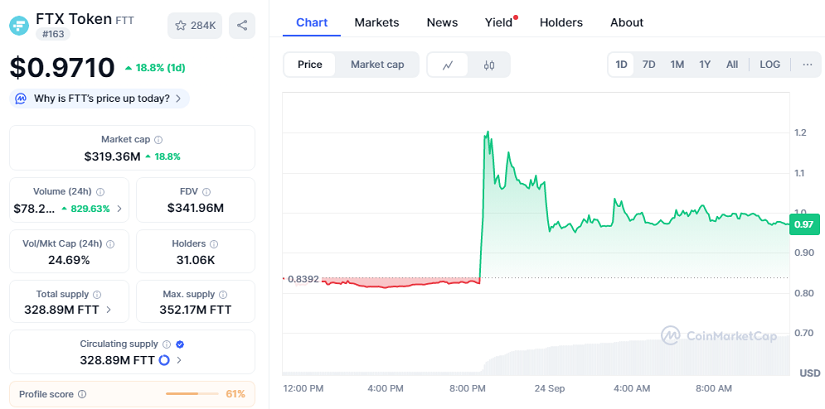Open more chart options ellipsis menu
825x409 pixels.
807,65
